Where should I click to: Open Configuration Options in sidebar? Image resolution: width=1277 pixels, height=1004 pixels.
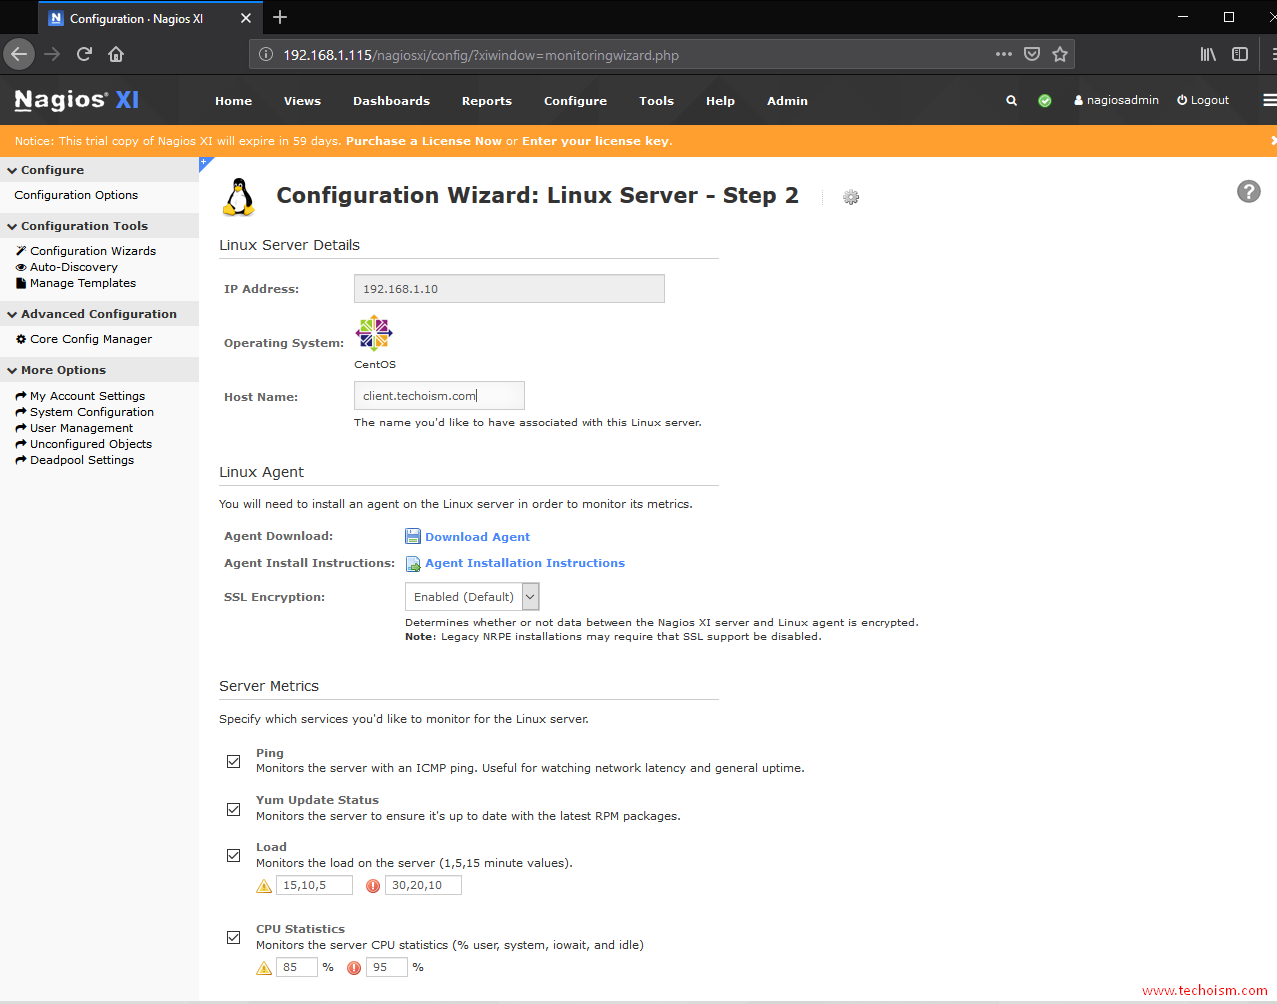point(76,195)
